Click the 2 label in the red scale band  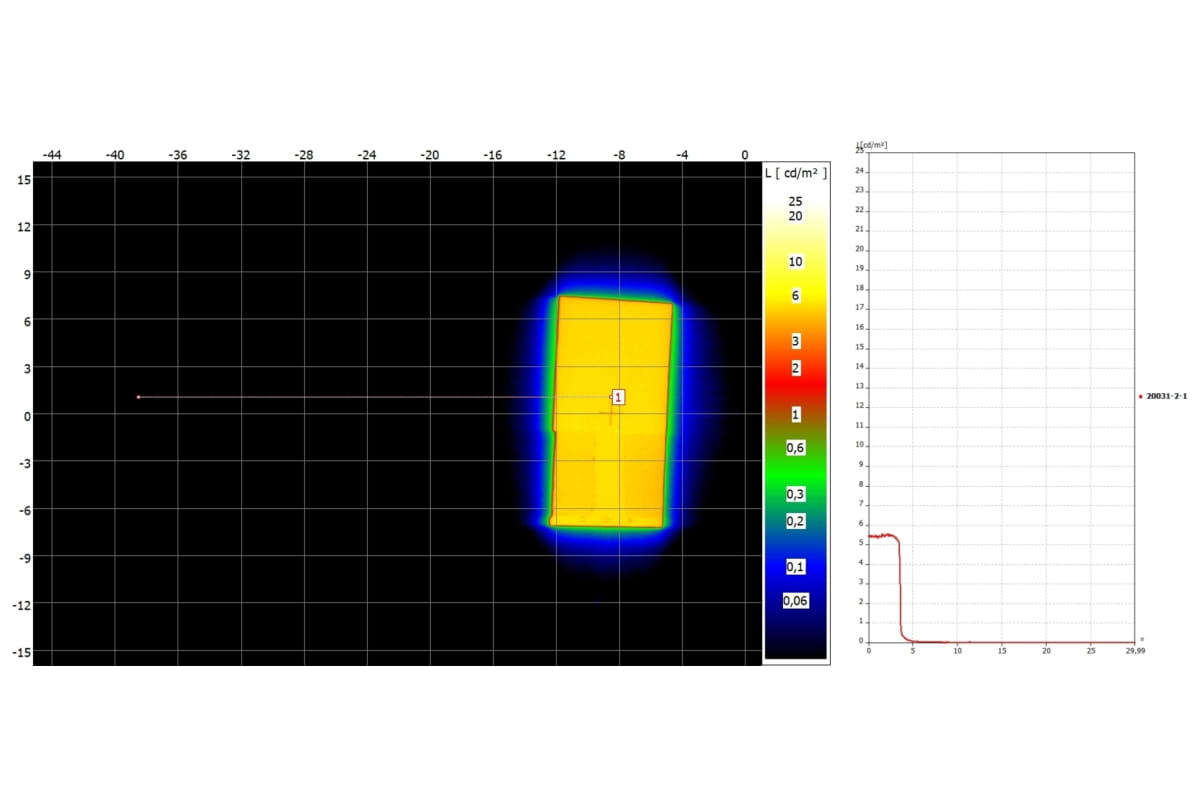(795, 368)
